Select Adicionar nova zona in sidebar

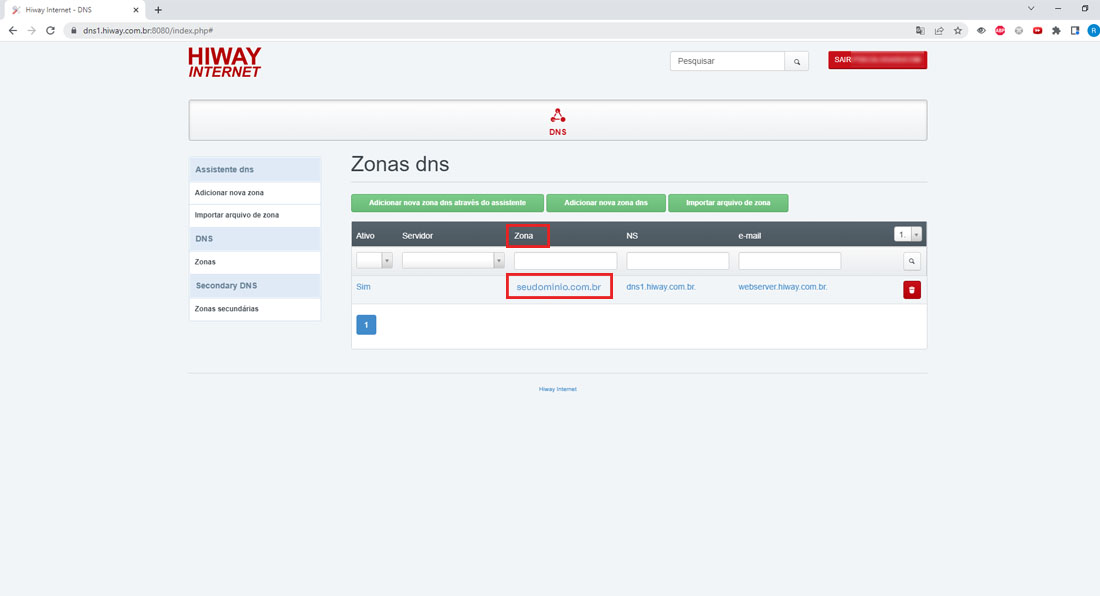pyautogui.click(x=254, y=193)
